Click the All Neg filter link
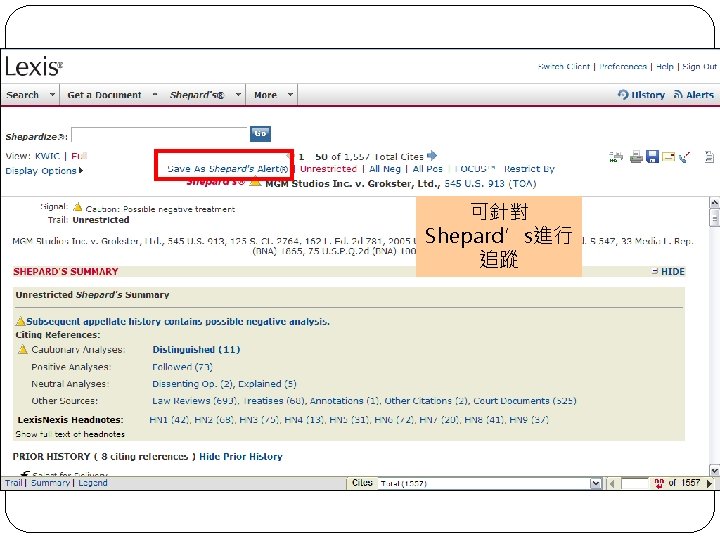The image size is (720, 540). click(x=385, y=169)
